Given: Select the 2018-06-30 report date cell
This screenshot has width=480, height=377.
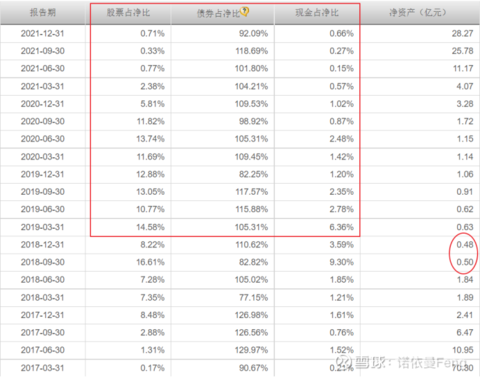Looking at the screenshot, I should (x=42, y=280).
